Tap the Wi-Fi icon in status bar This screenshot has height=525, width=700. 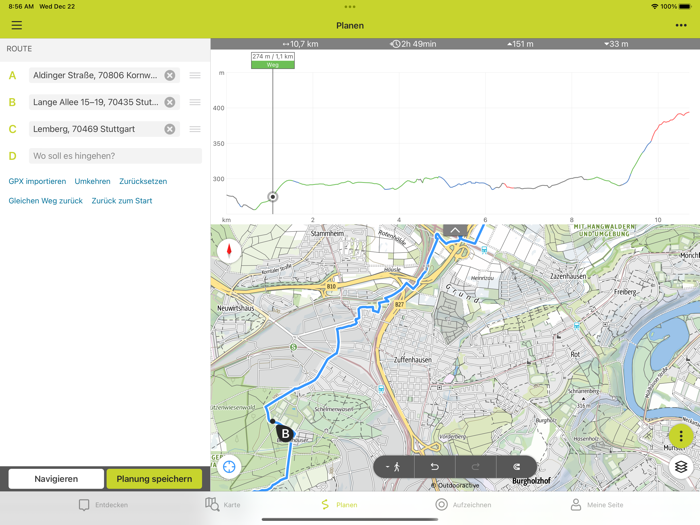654,7
